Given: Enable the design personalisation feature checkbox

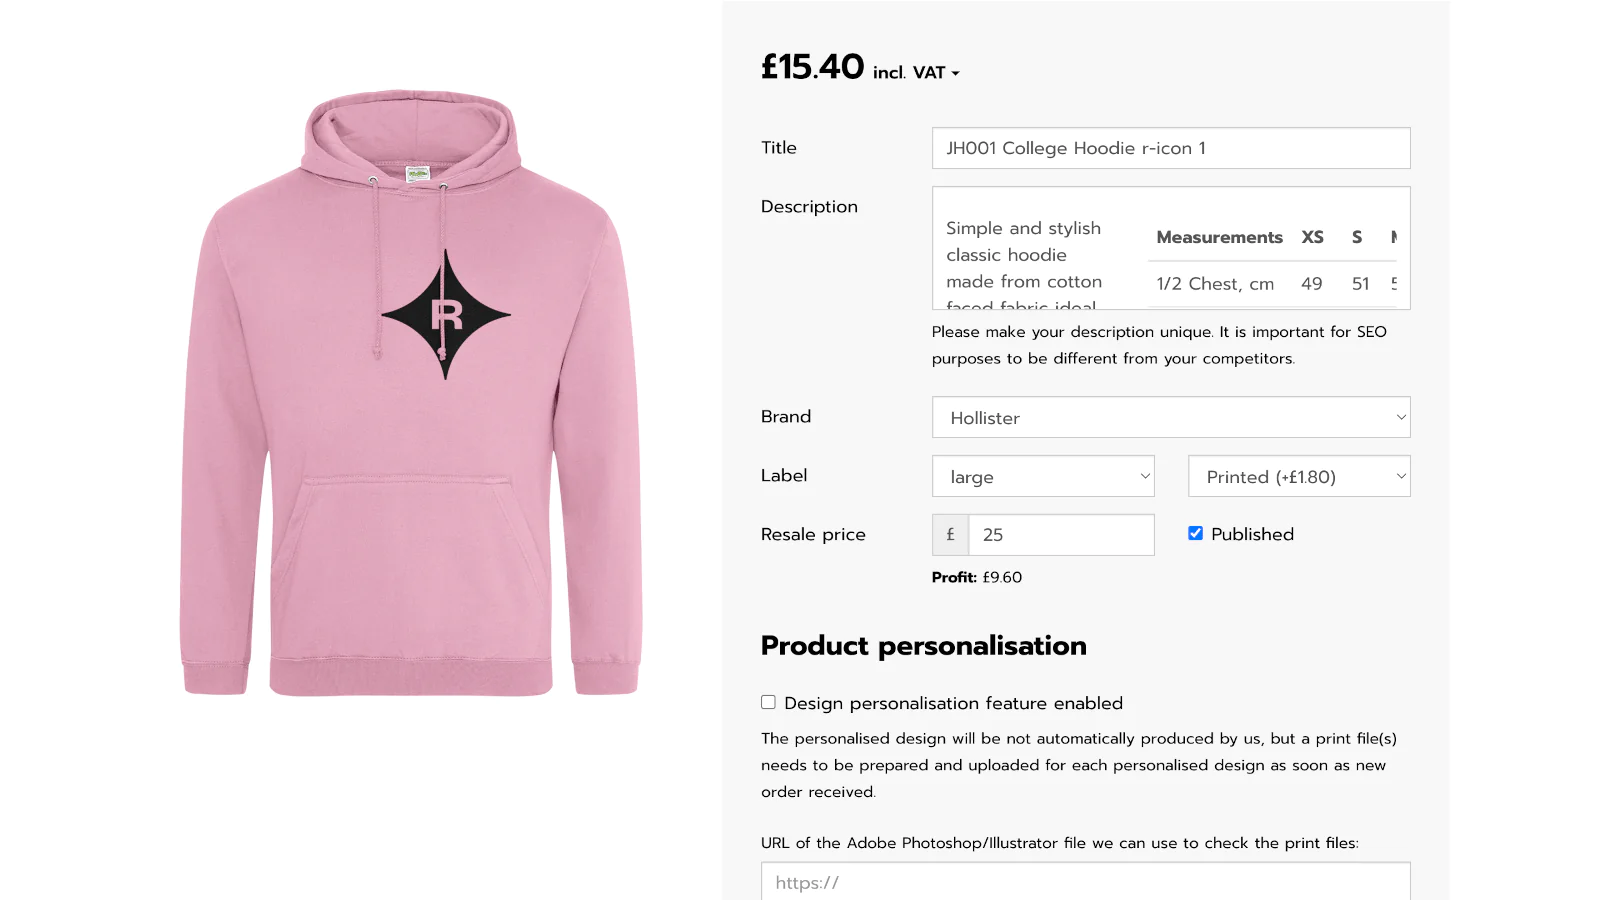Looking at the screenshot, I should [x=768, y=702].
